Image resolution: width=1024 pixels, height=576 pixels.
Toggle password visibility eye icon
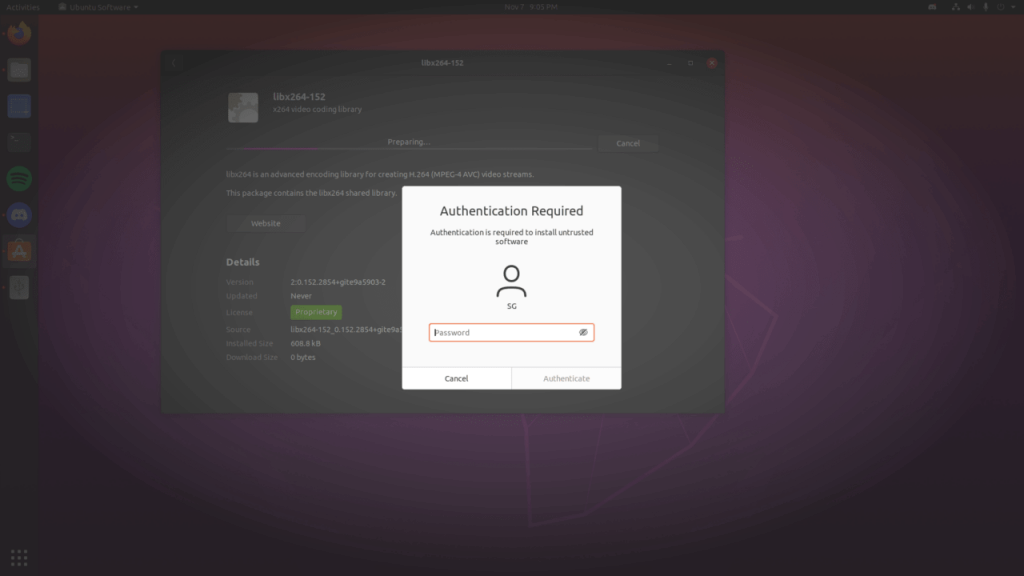pyautogui.click(x=583, y=332)
